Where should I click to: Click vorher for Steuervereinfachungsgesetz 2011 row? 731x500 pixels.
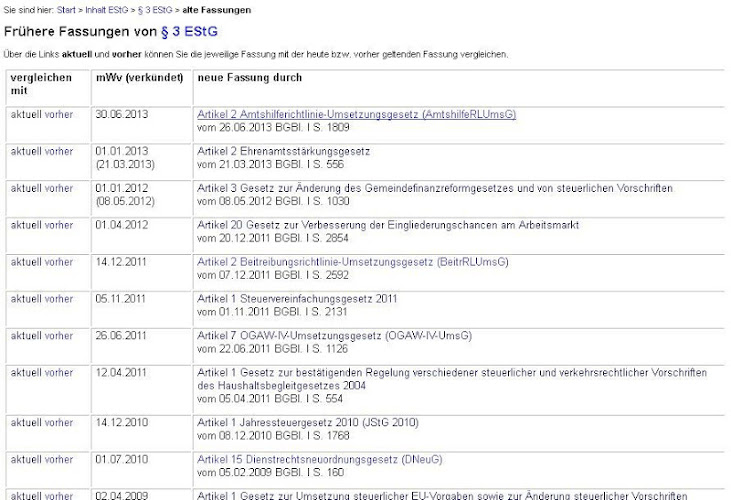click(59, 299)
